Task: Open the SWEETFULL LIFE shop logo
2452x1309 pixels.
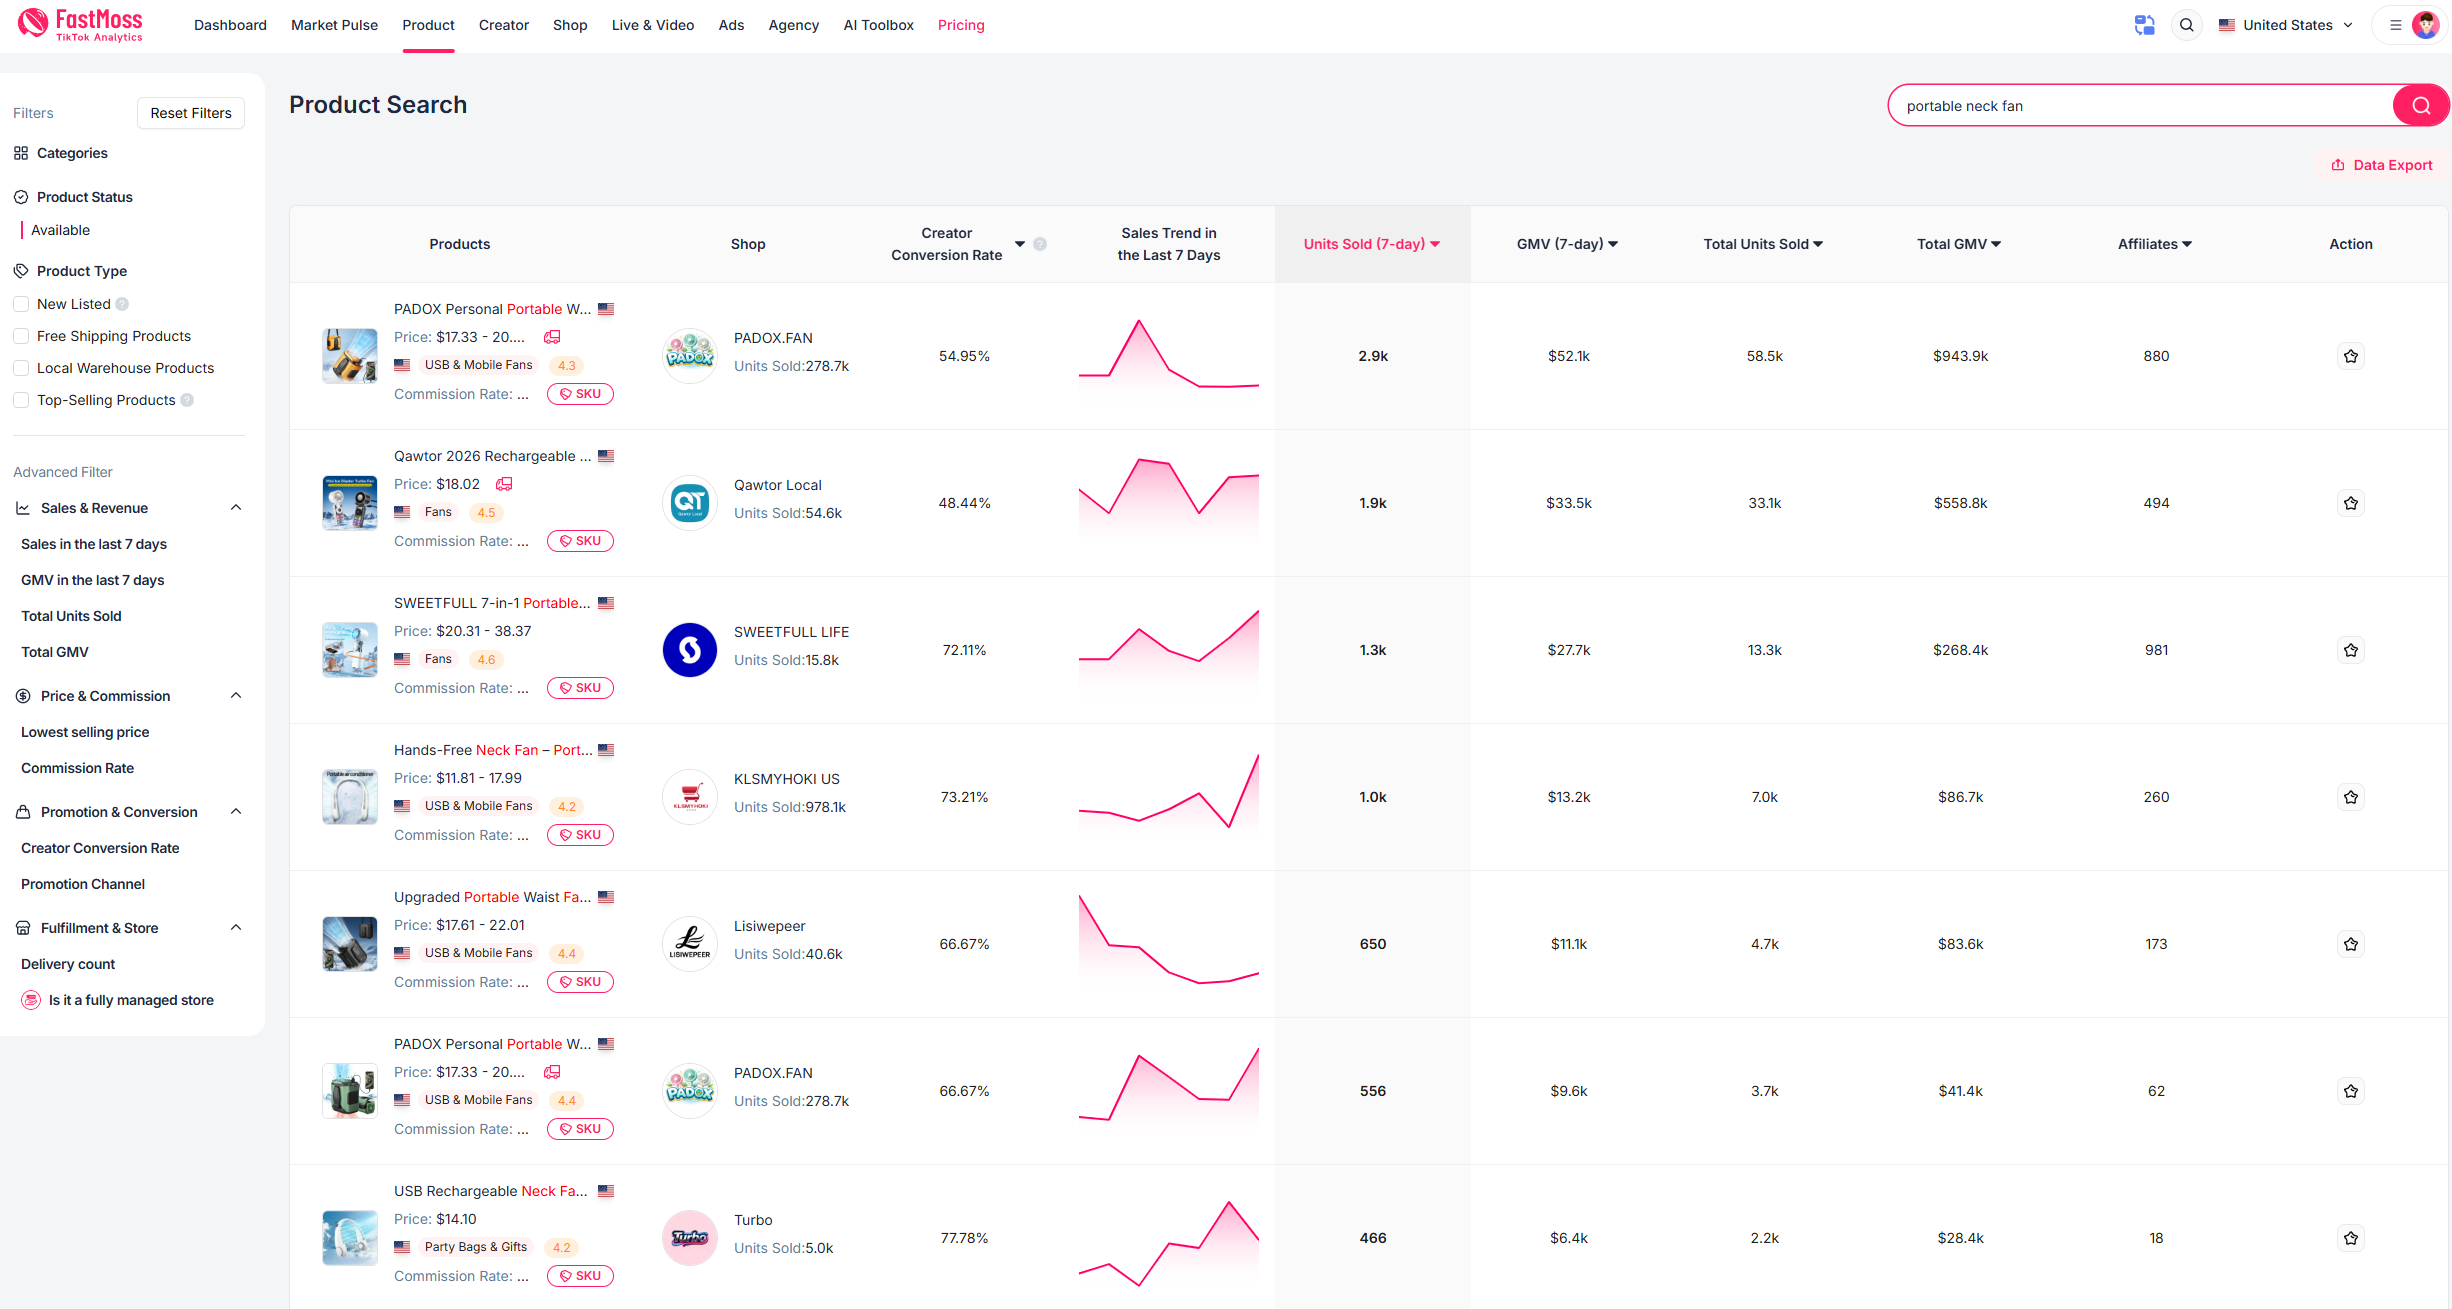Action: coord(690,650)
